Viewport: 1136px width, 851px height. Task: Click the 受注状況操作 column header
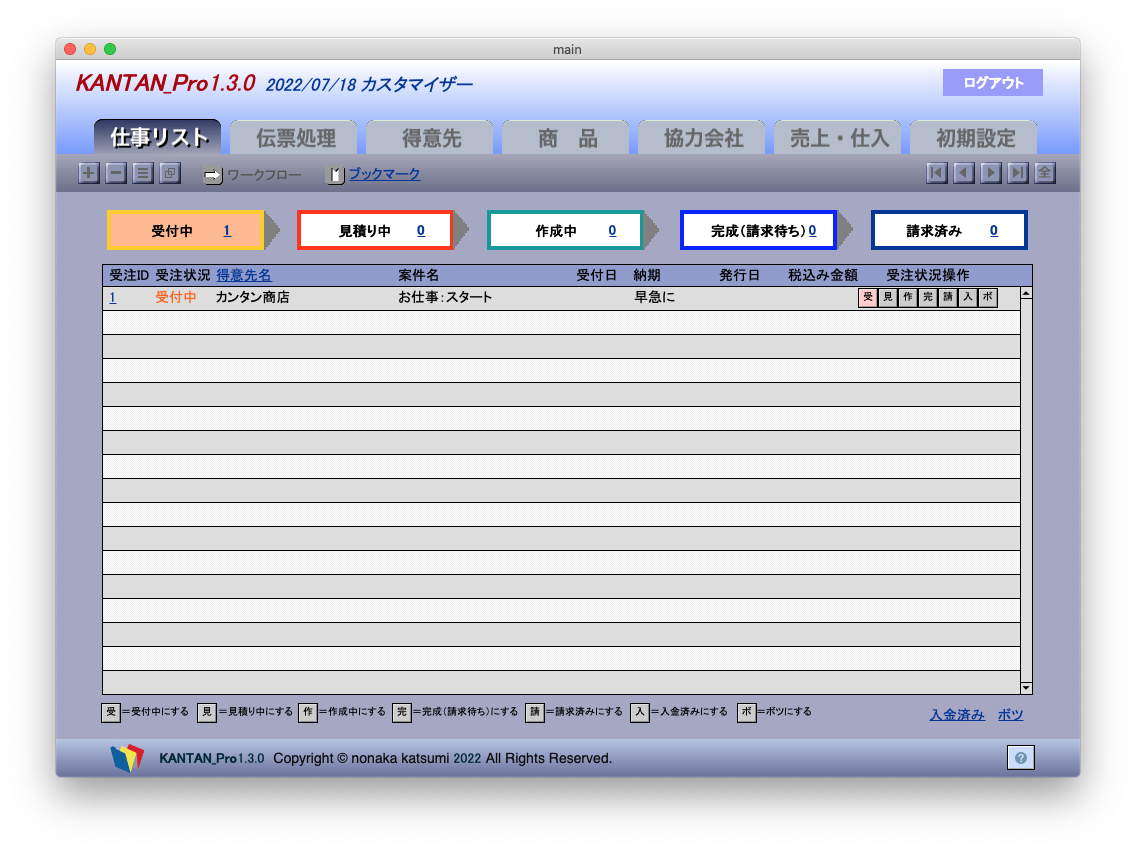(927, 275)
